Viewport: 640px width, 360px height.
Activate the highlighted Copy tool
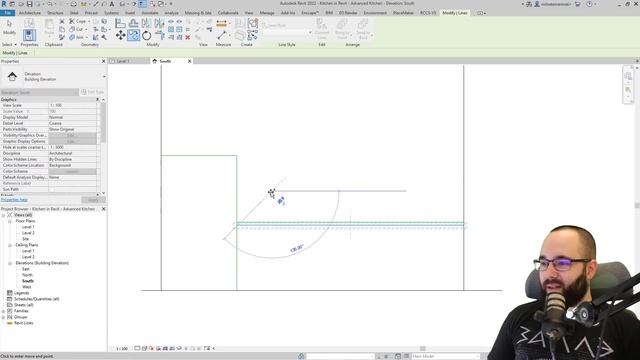coord(133,36)
